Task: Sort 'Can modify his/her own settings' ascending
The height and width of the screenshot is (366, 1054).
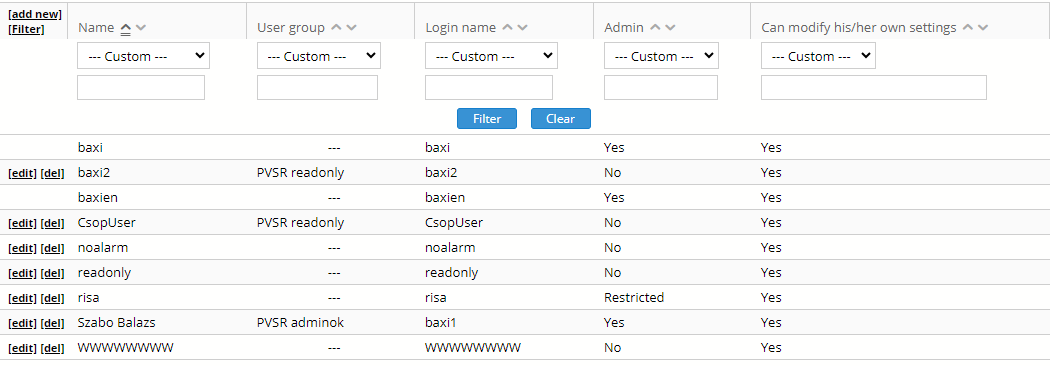Action: tap(968, 28)
